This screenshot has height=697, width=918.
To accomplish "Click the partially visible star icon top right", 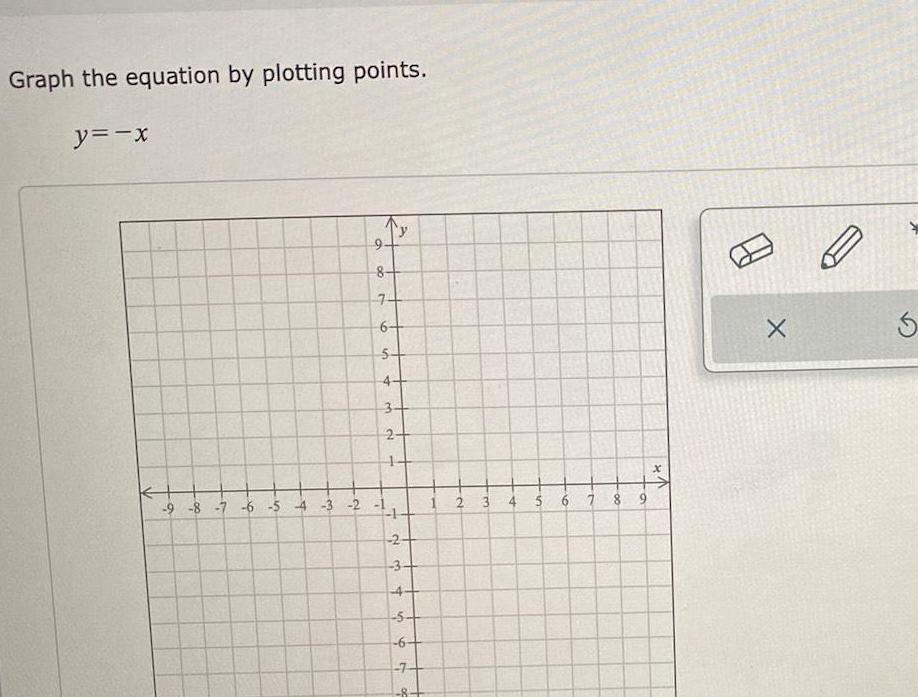I will [x=913, y=228].
